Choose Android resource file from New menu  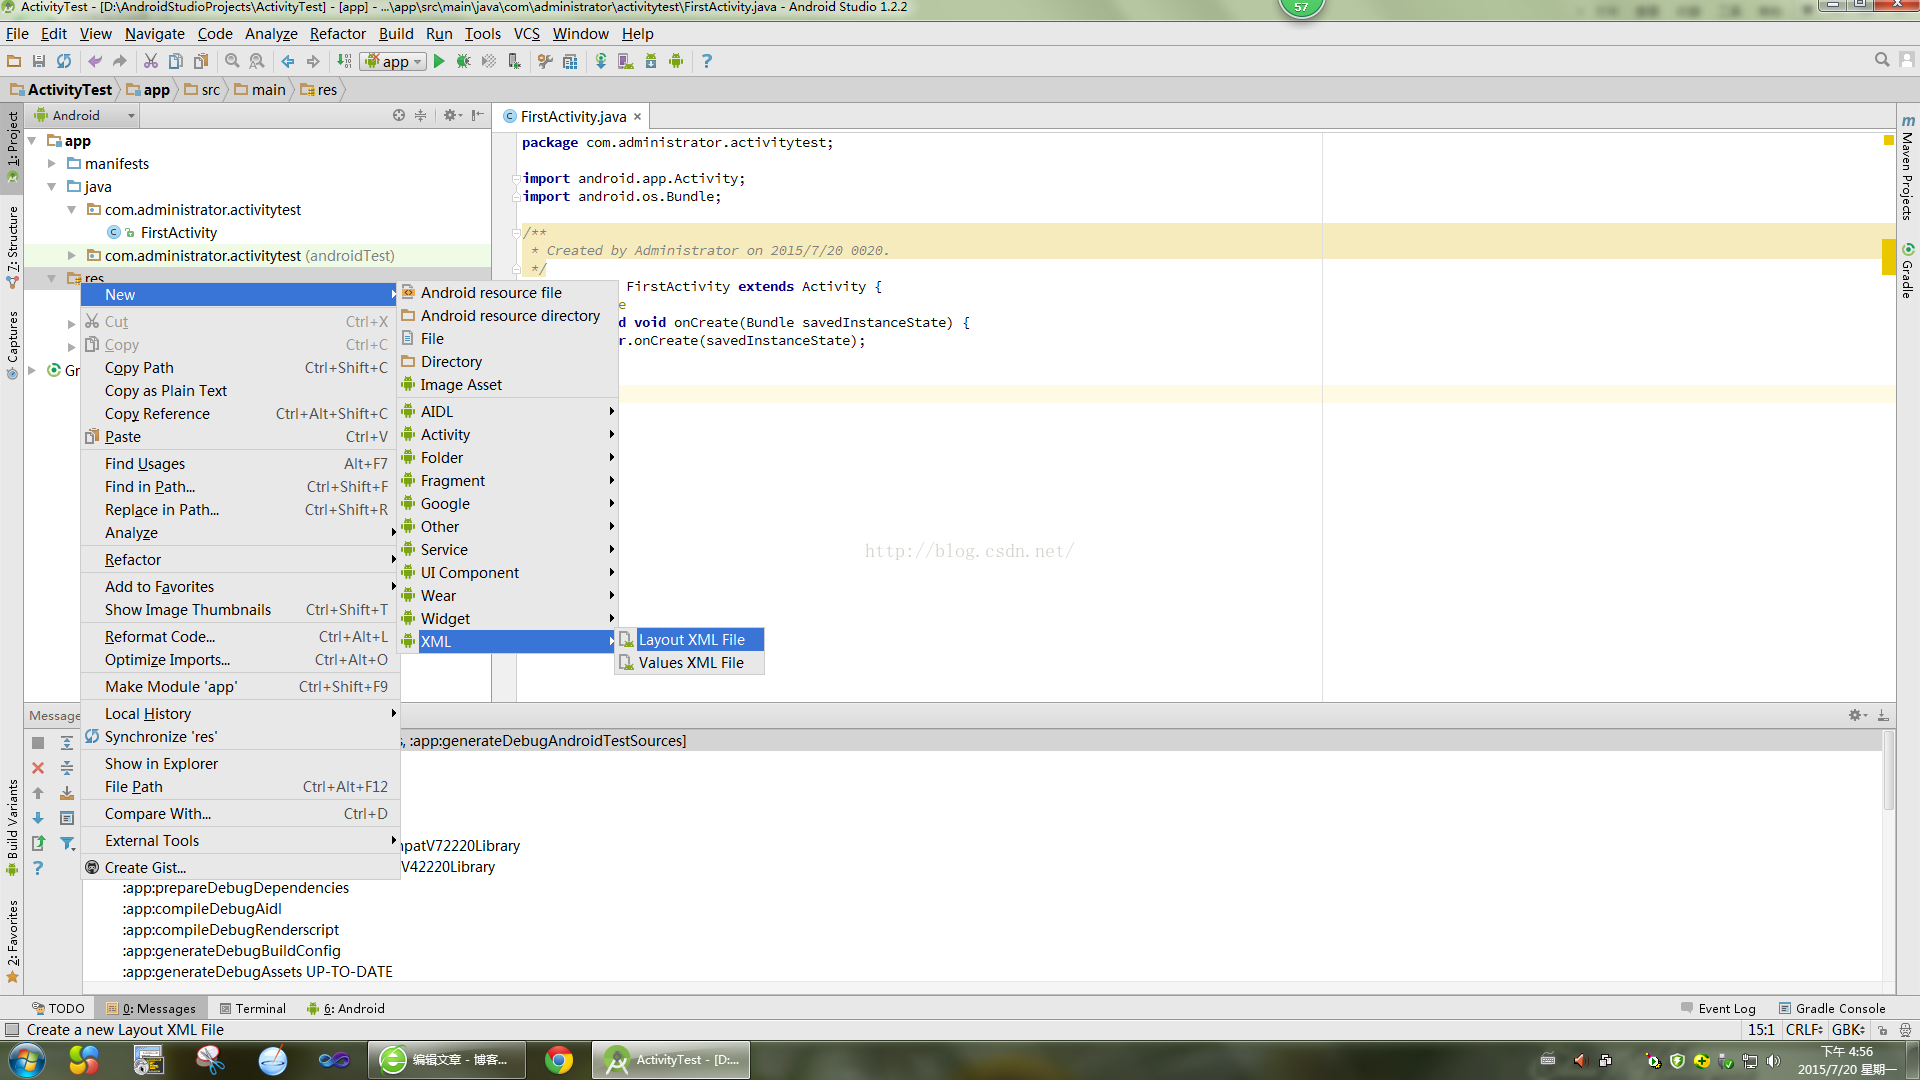tap(508, 293)
